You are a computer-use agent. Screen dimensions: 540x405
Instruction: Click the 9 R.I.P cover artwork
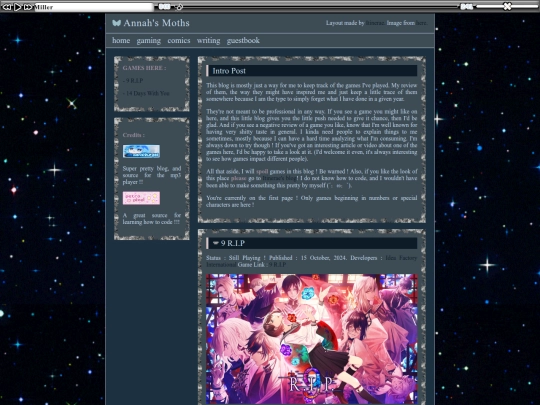tap(312, 339)
